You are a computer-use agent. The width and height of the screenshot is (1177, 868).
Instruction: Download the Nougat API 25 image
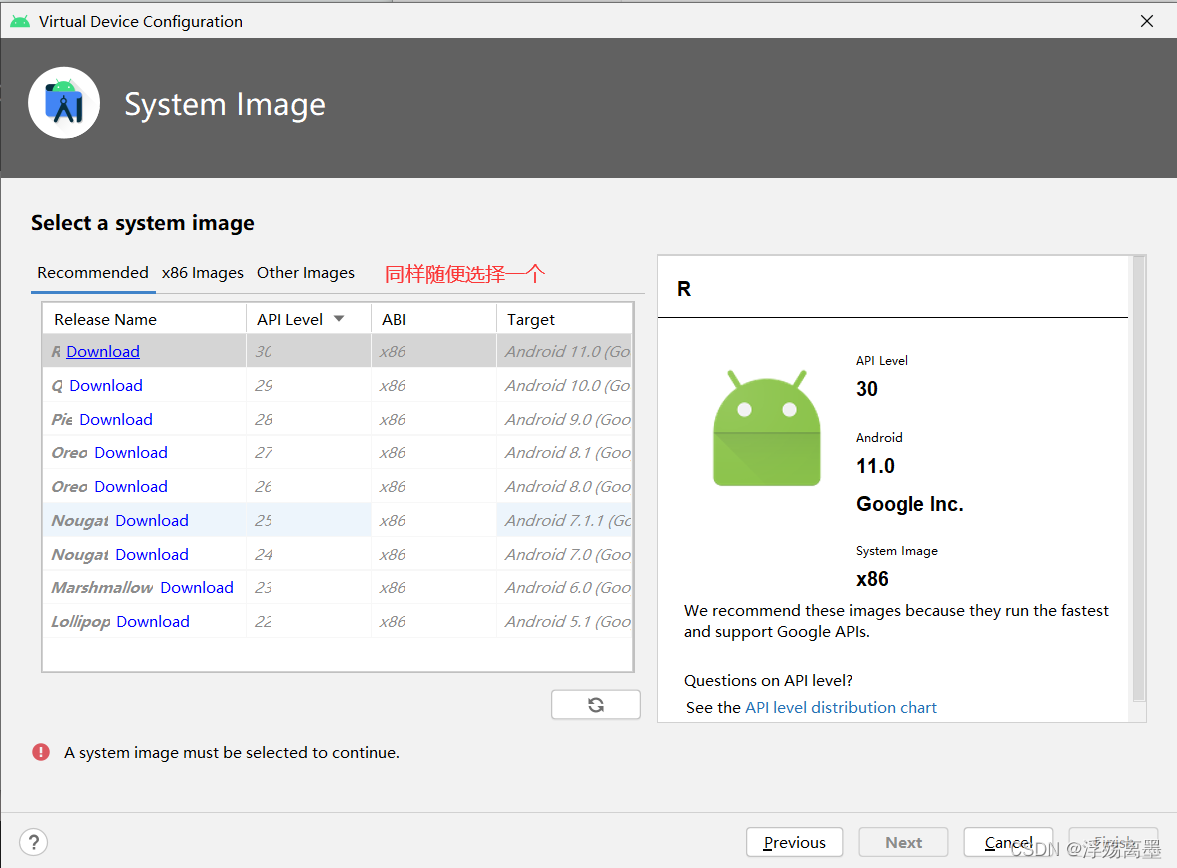pos(152,520)
